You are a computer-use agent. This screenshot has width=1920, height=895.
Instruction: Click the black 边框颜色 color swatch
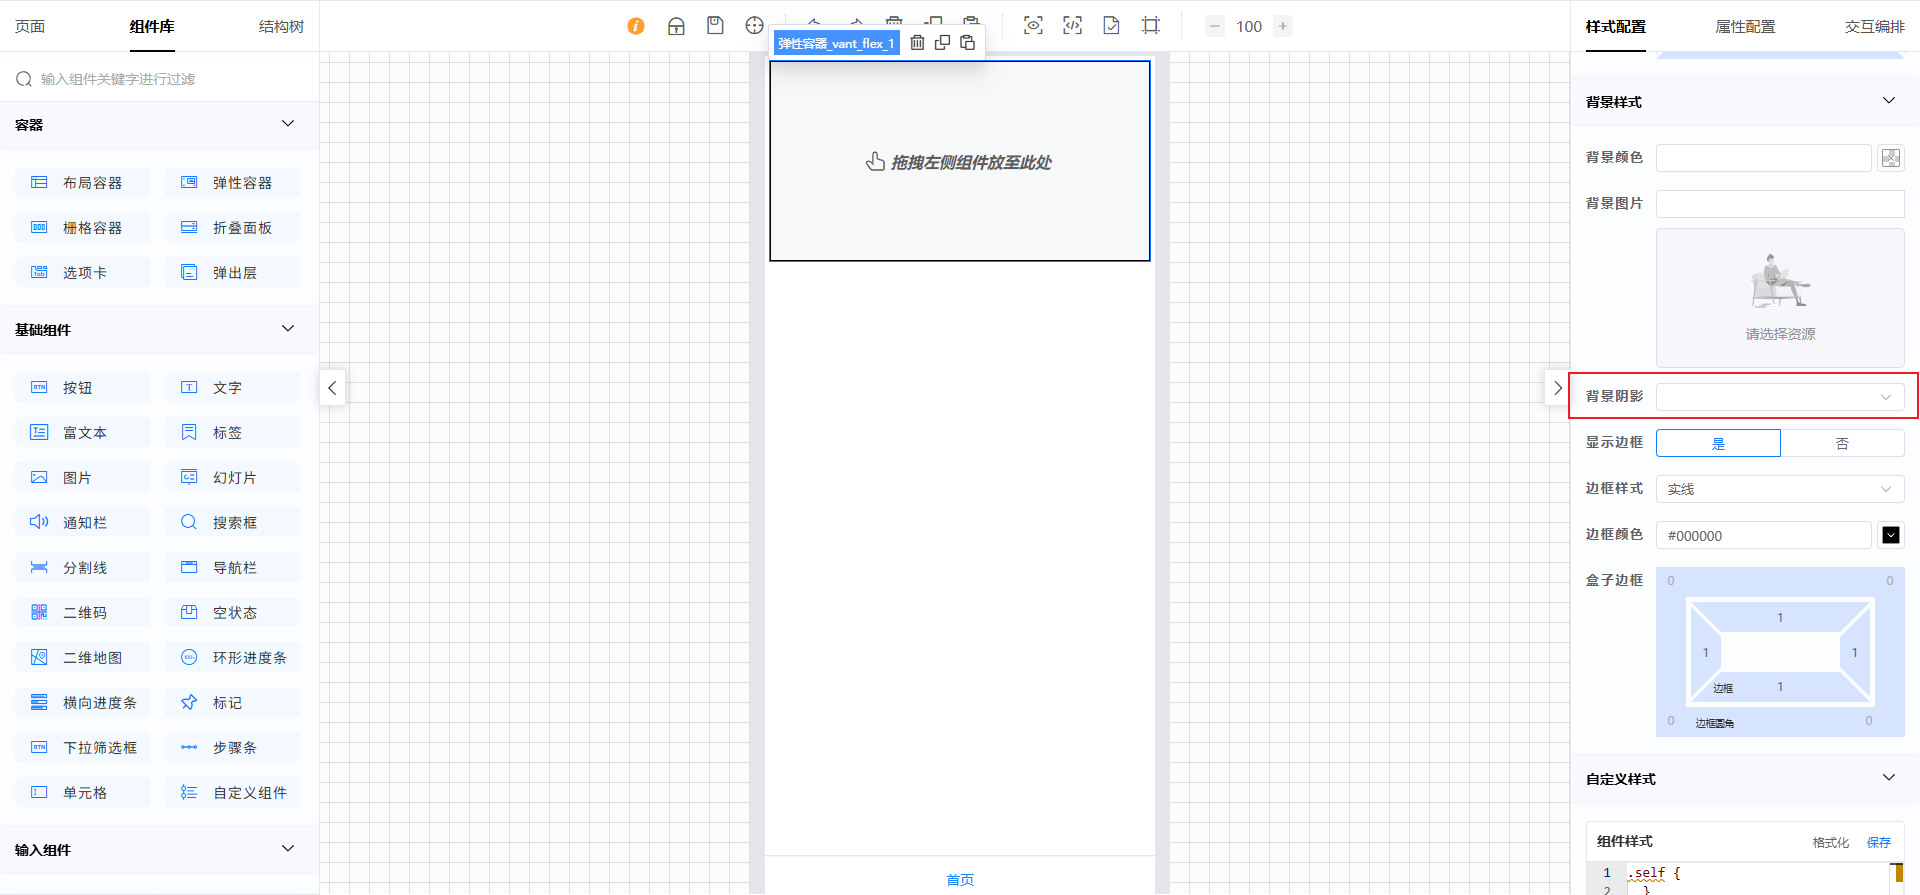1890,535
